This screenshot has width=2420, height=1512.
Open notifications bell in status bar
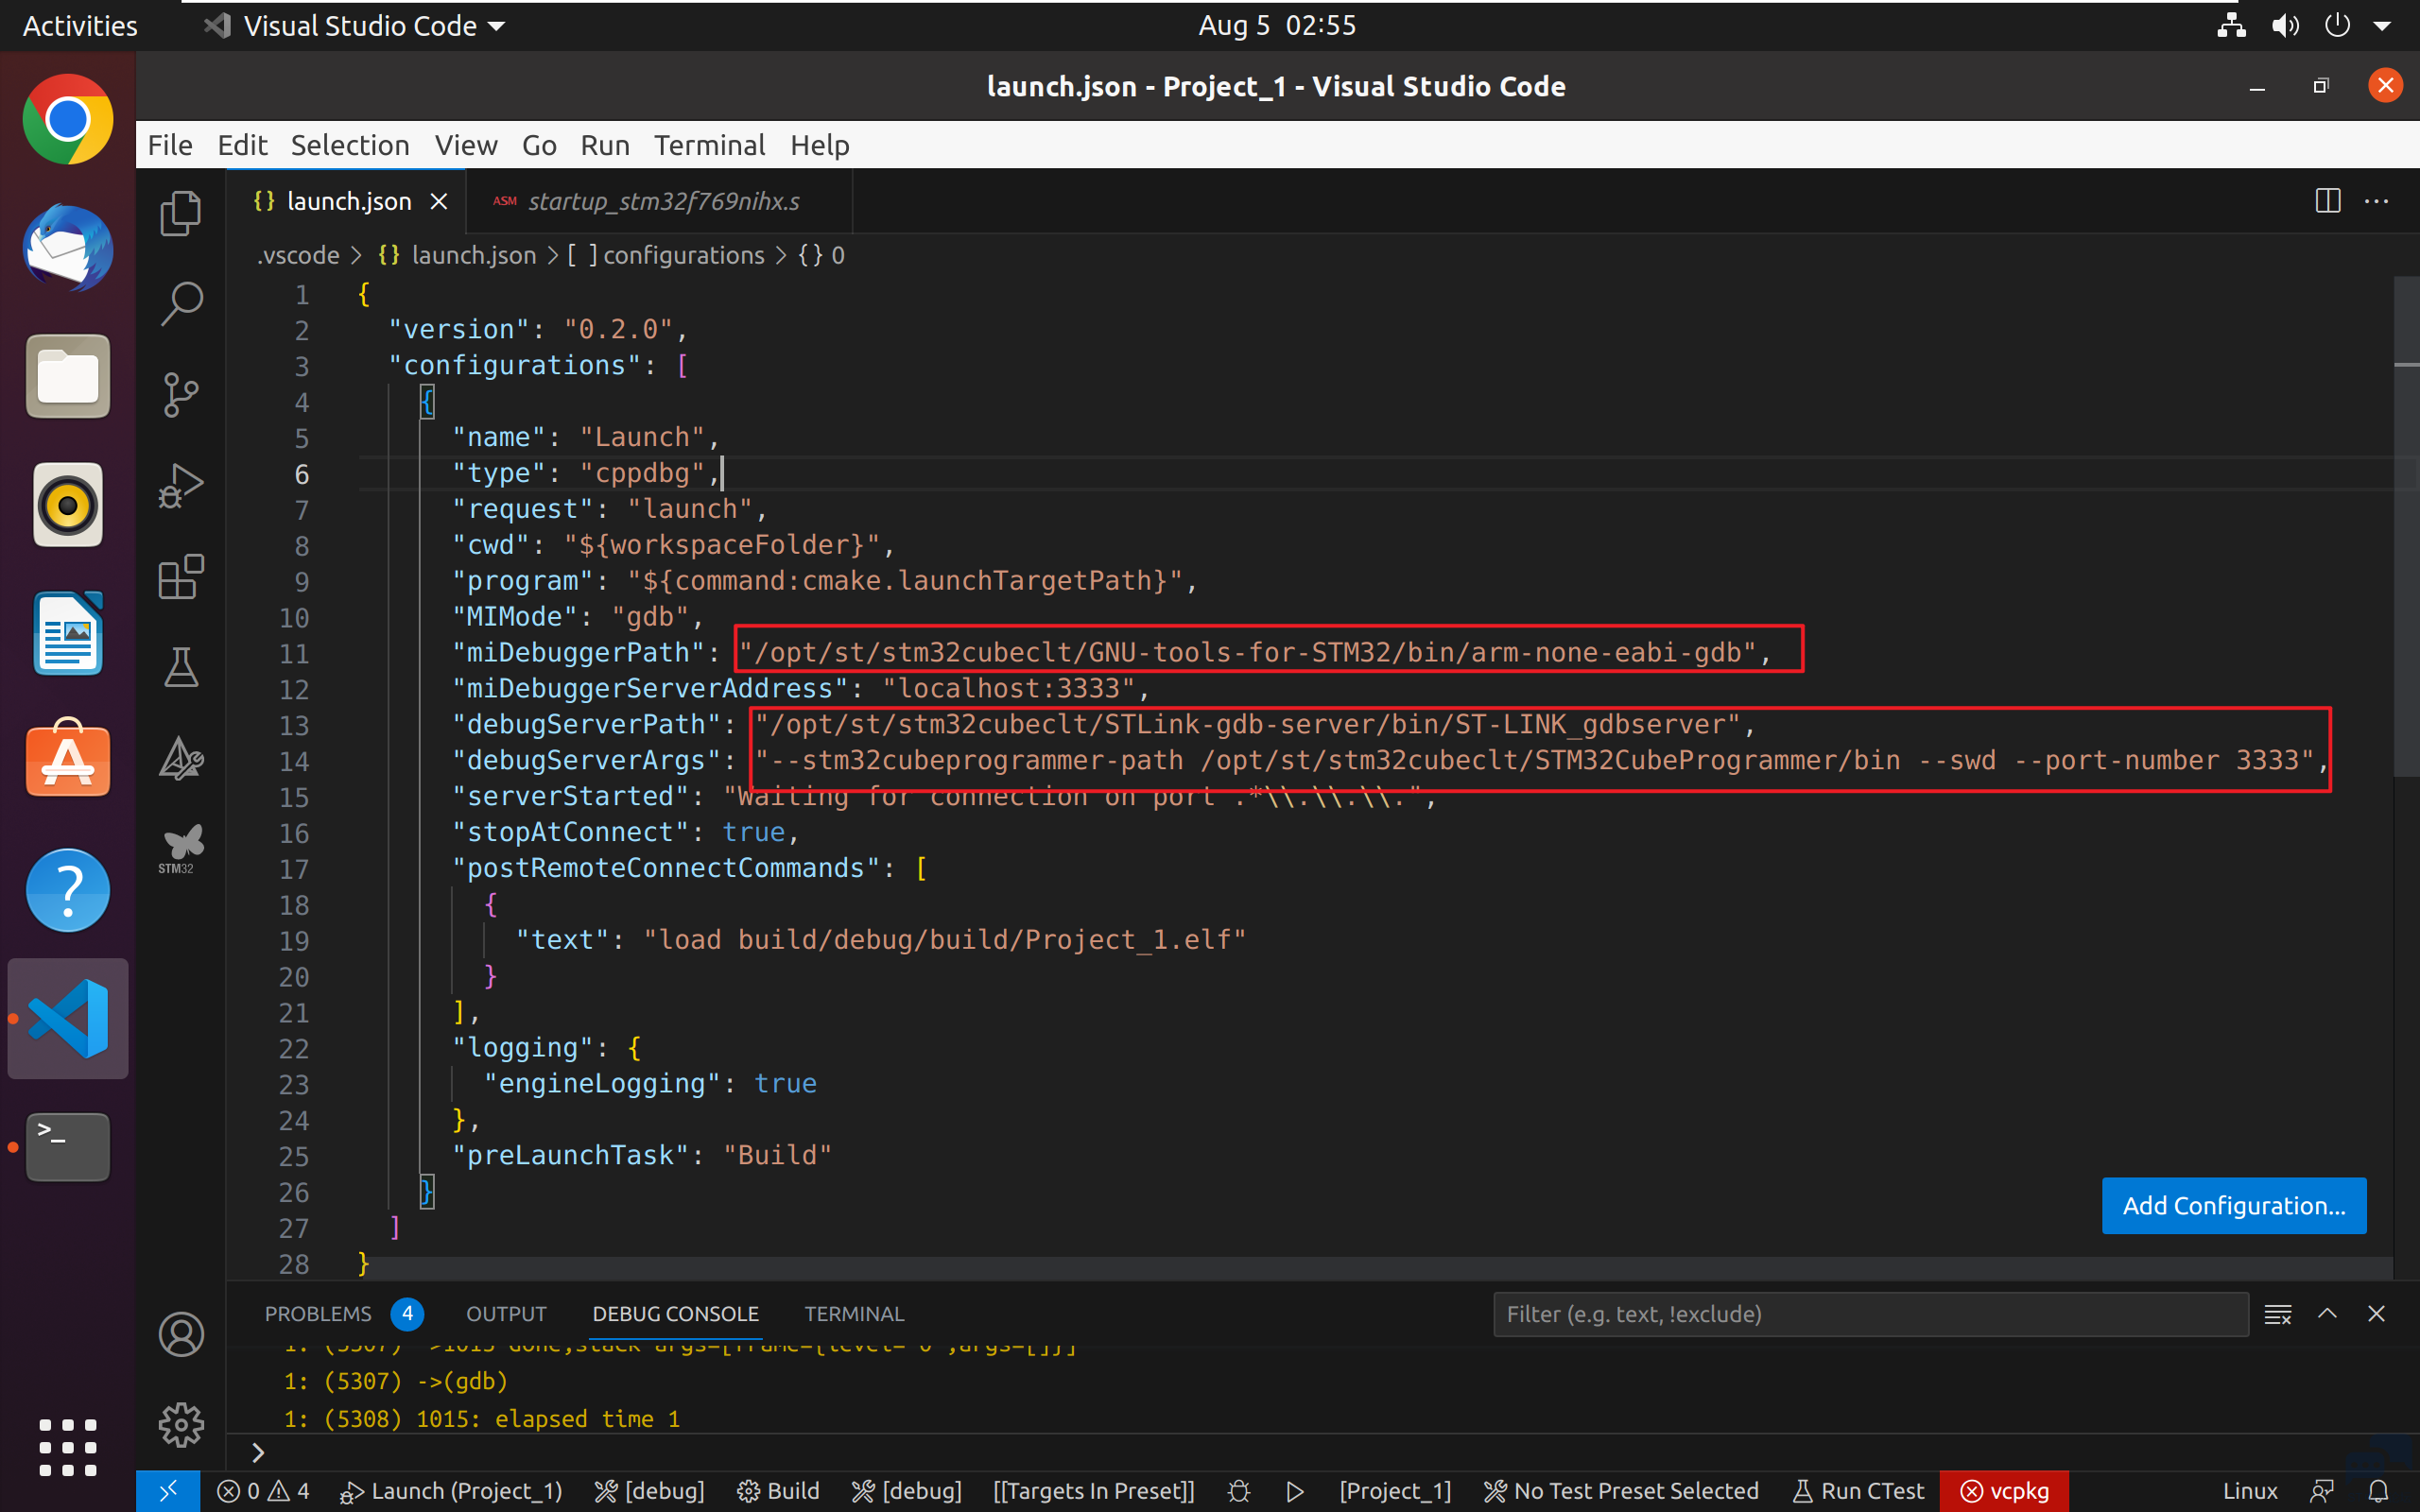click(2379, 1491)
